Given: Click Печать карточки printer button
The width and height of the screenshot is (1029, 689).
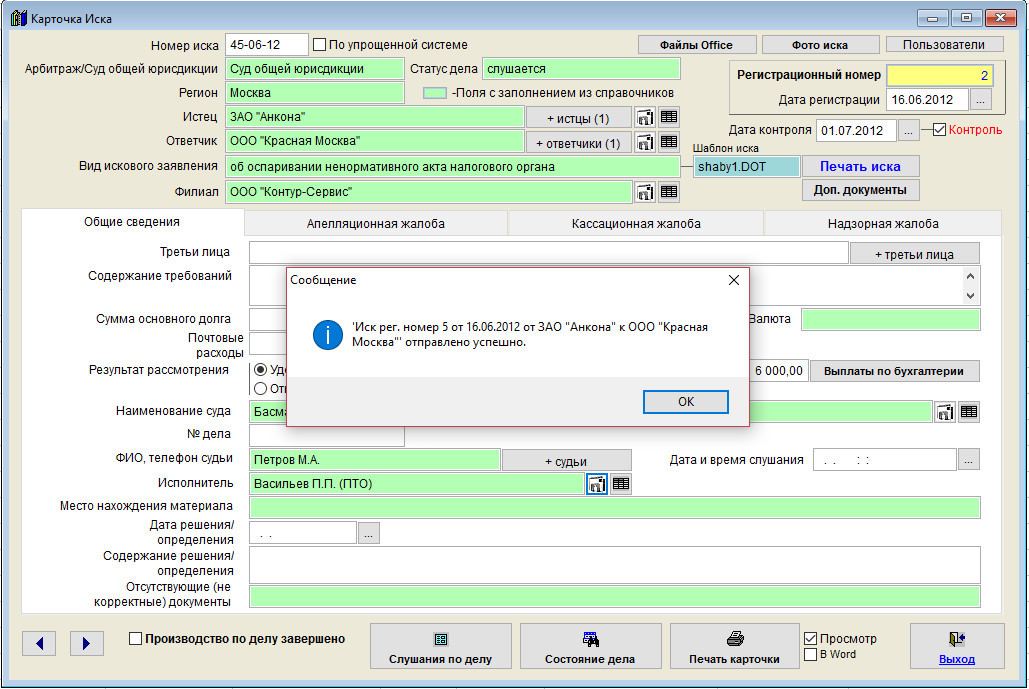Looking at the screenshot, I should [734, 646].
